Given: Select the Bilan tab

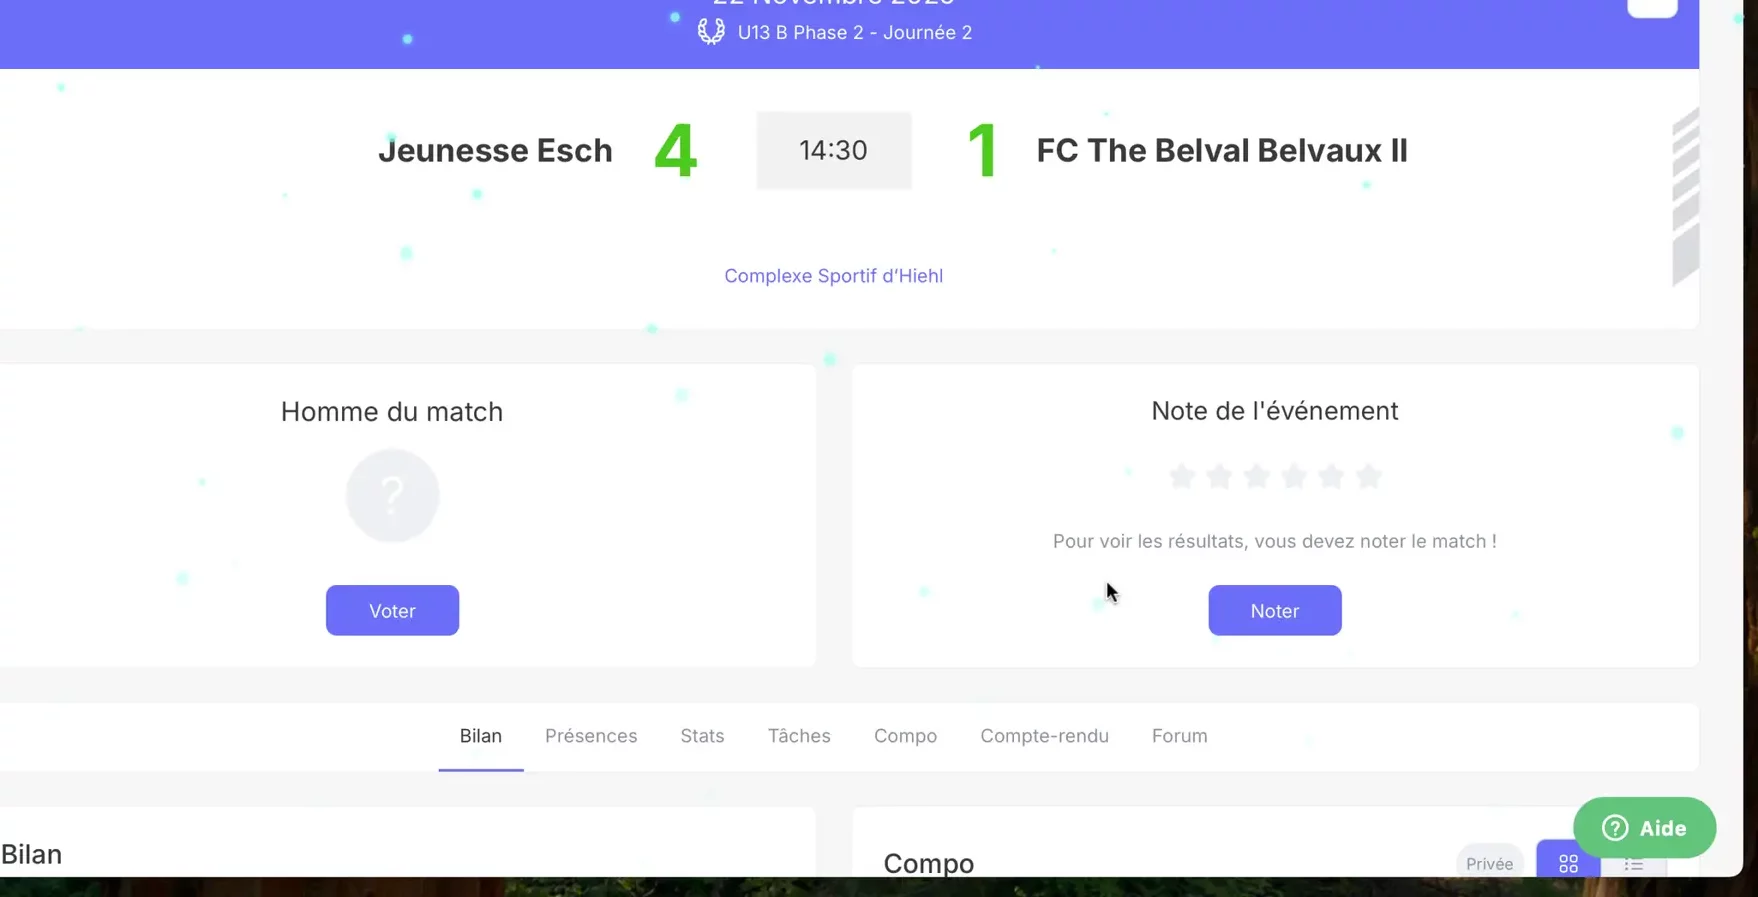Looking at the screenshot, I should pyautogui.click(x=480, y=736).
